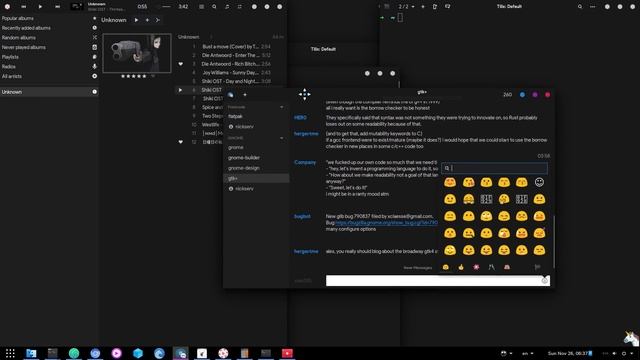Viewport: 640px width, 360px height.
Task: Open the 2 / 2 tab switcher dropdown
Action: pos(406,7)
